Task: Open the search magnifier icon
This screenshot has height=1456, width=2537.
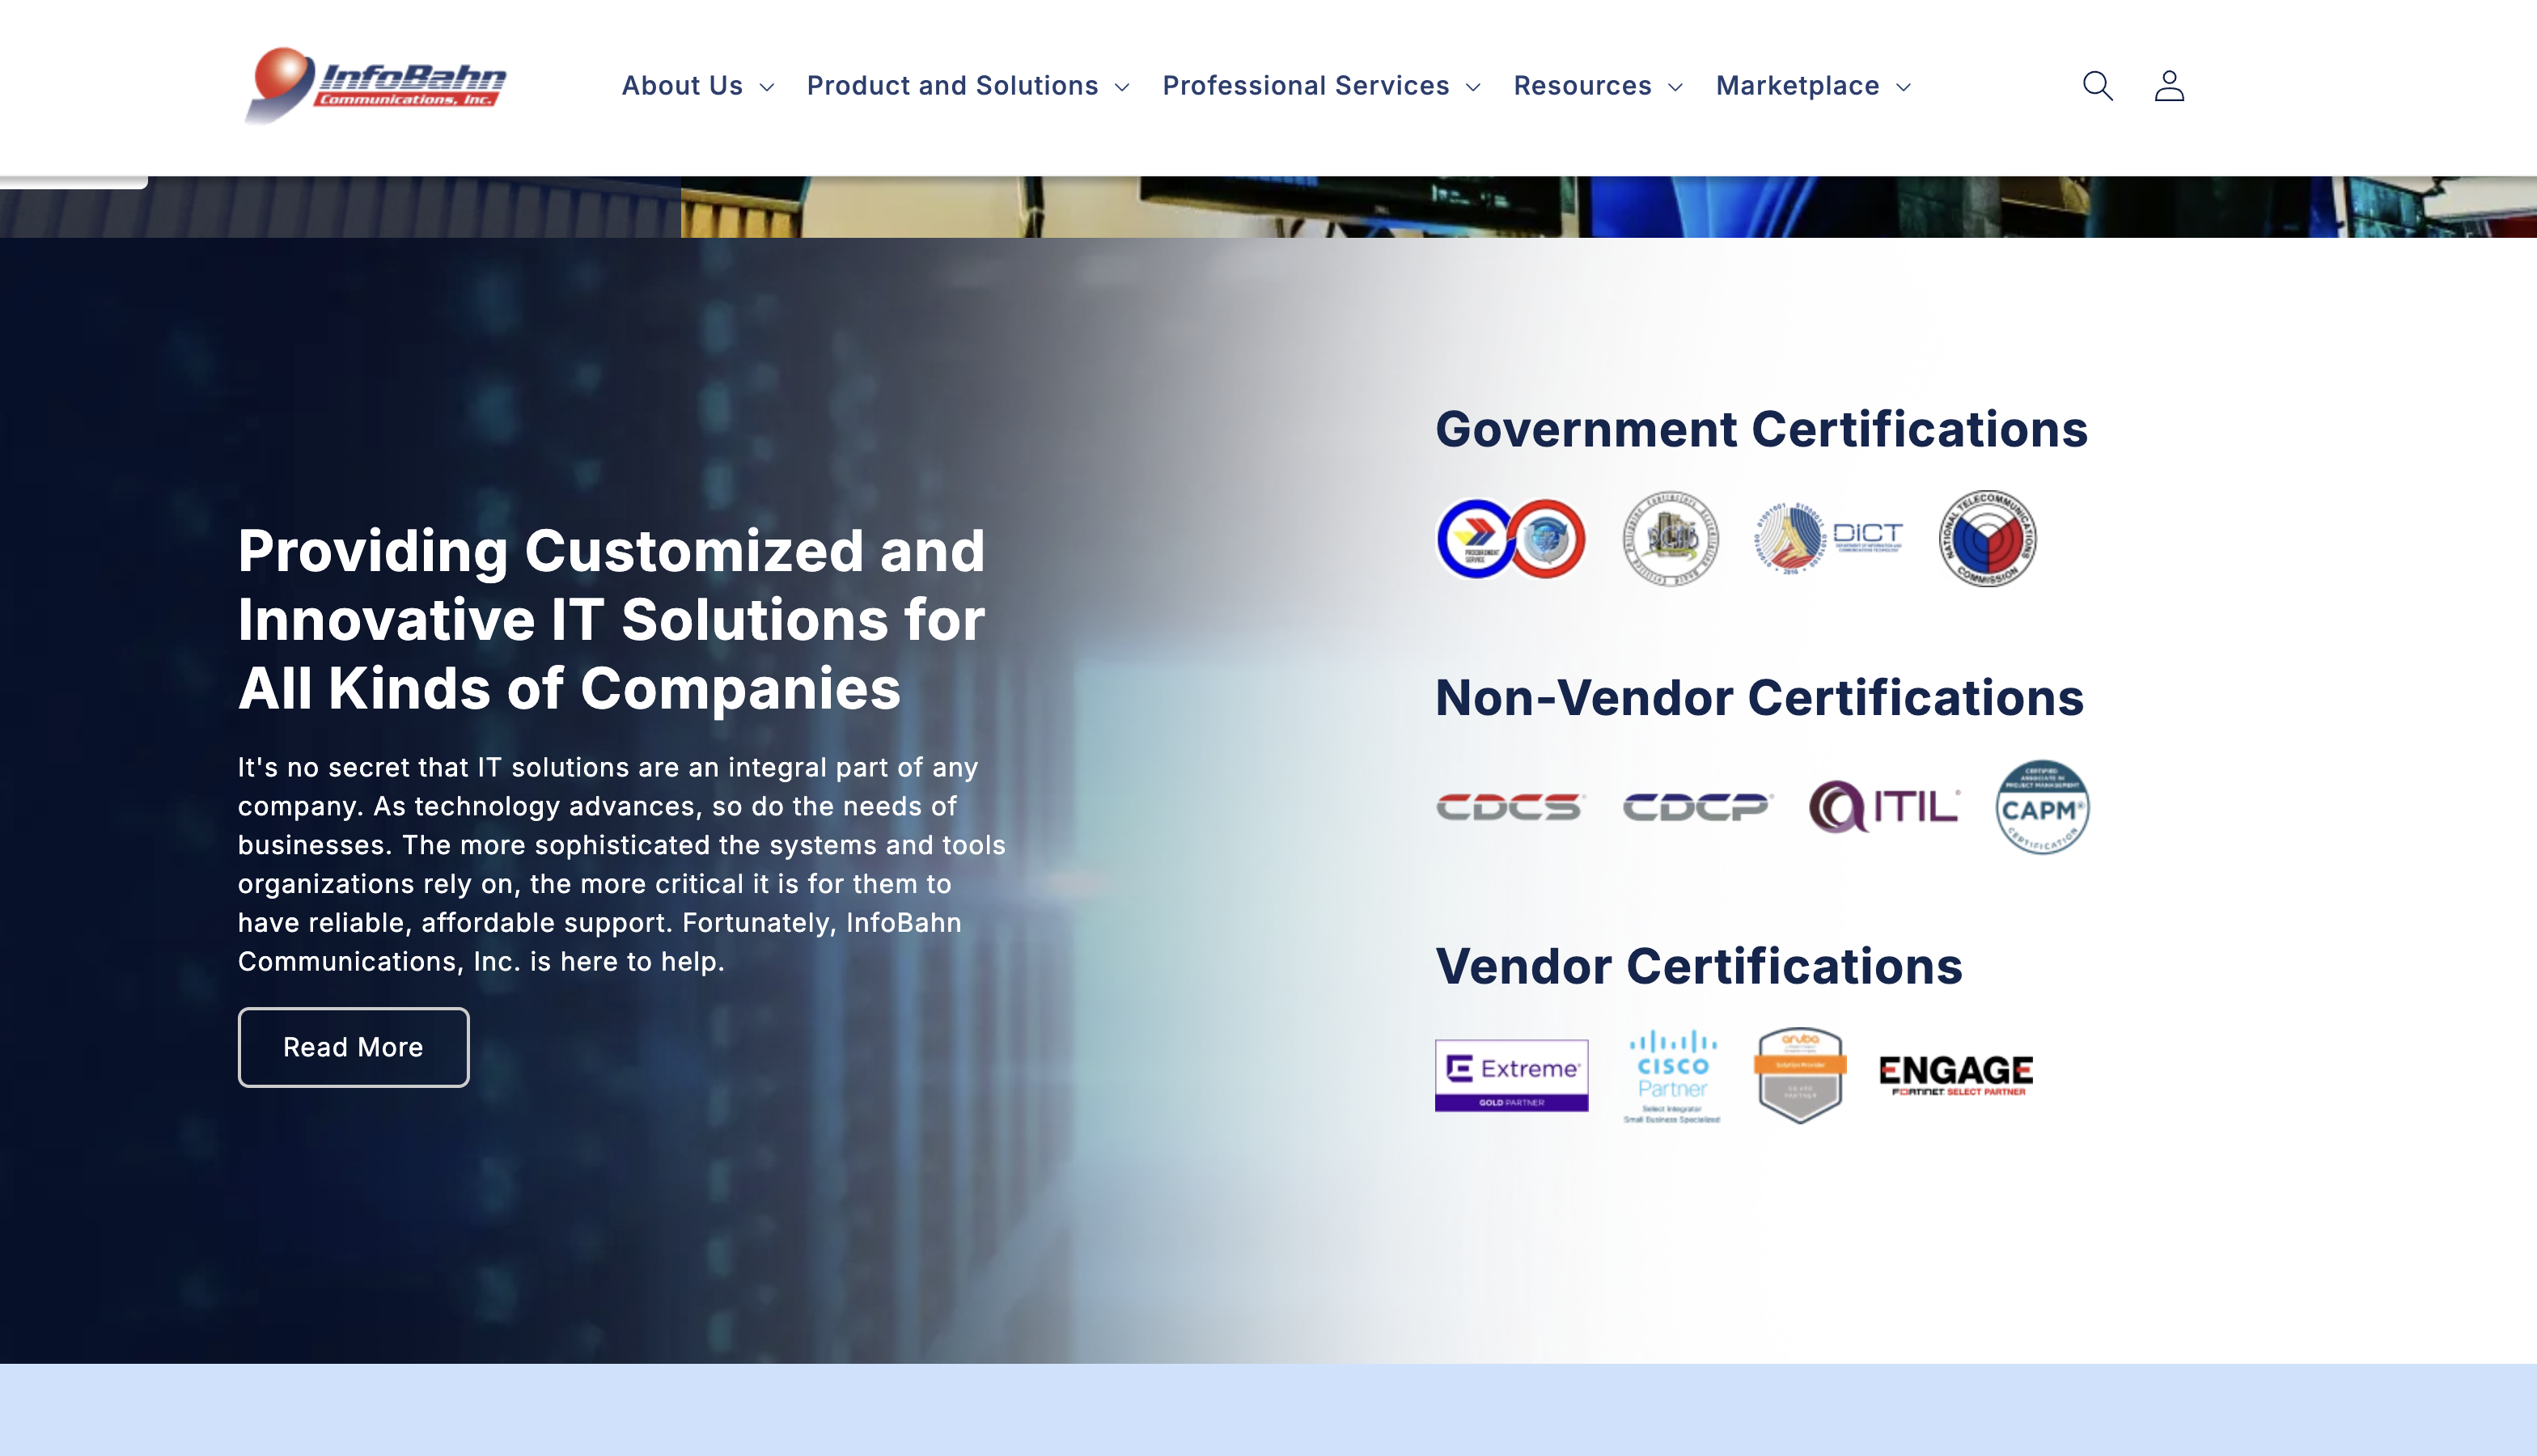Action: point(2097,86)
